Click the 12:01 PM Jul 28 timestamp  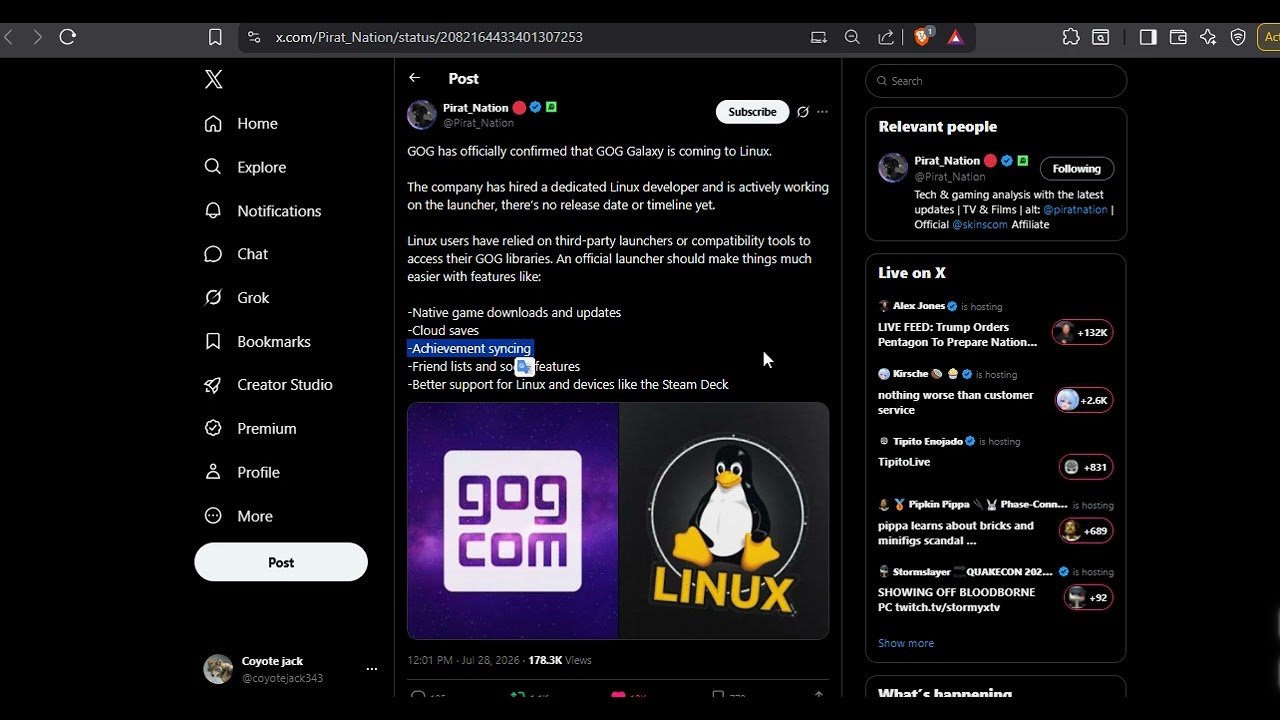[x=463, y=660]
